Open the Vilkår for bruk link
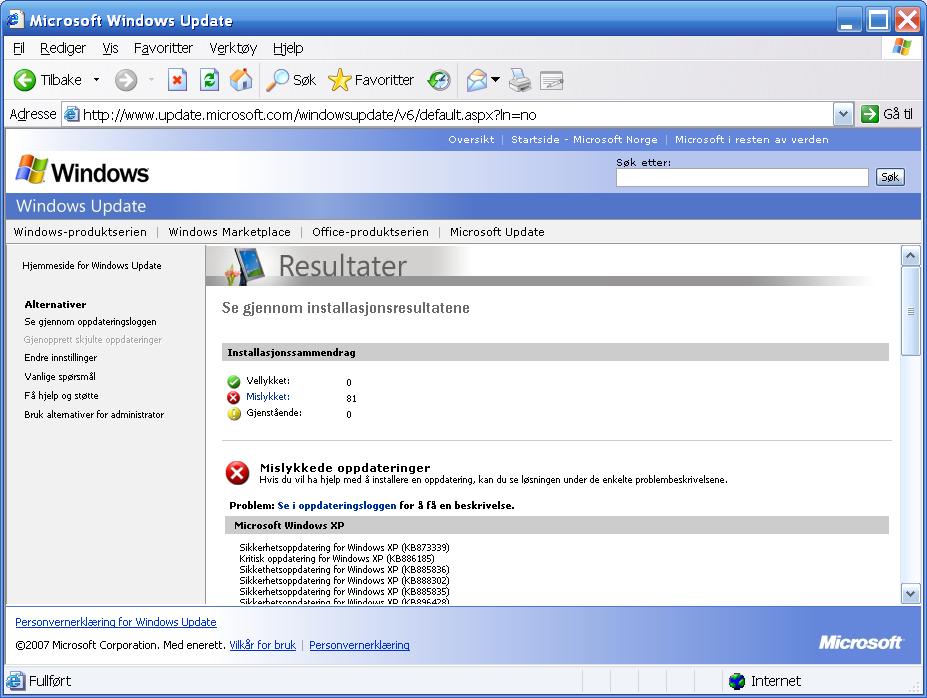 262,645
